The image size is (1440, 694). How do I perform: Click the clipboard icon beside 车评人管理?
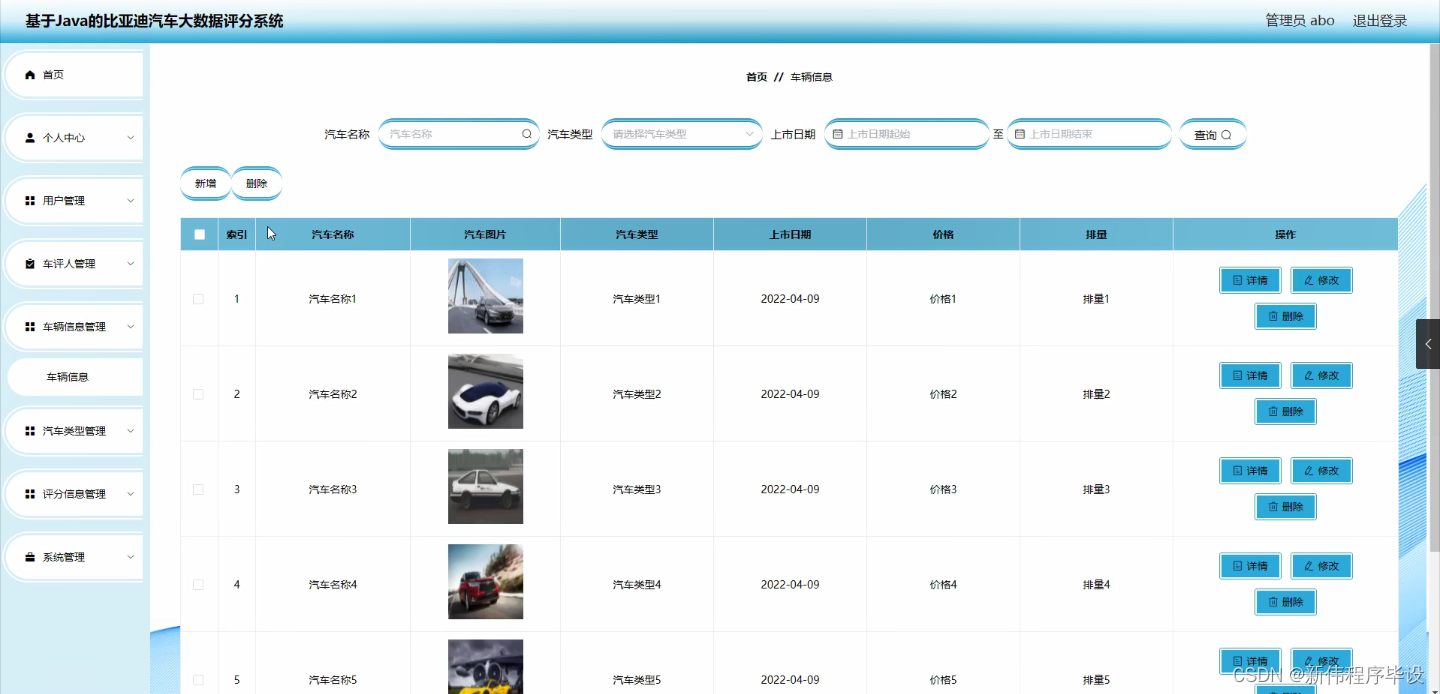(30, 264)
